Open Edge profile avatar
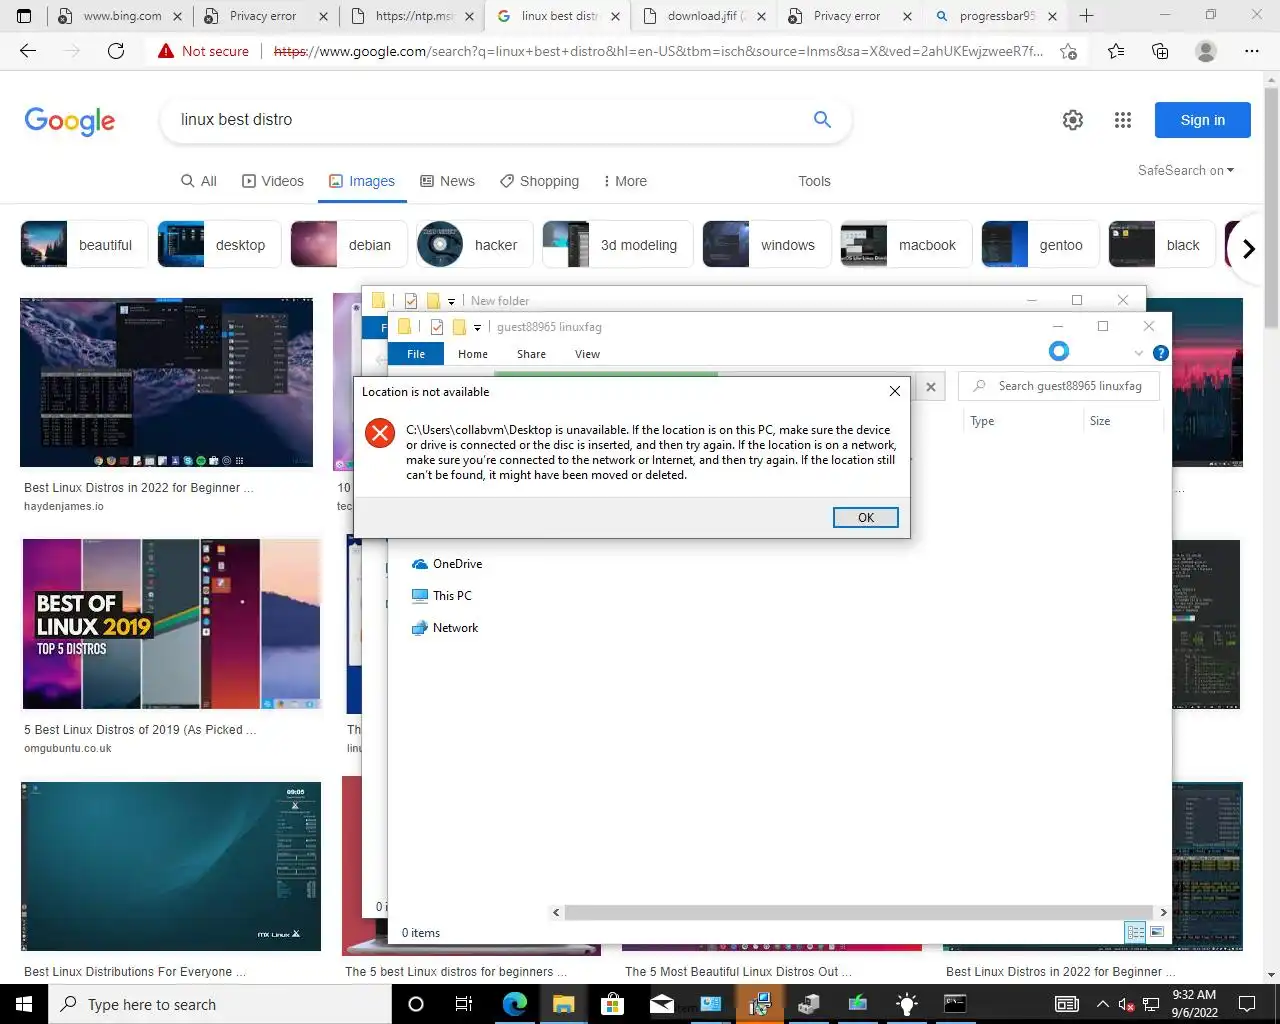This screenshot has height=1024, width=1280. pos(1206,51)
